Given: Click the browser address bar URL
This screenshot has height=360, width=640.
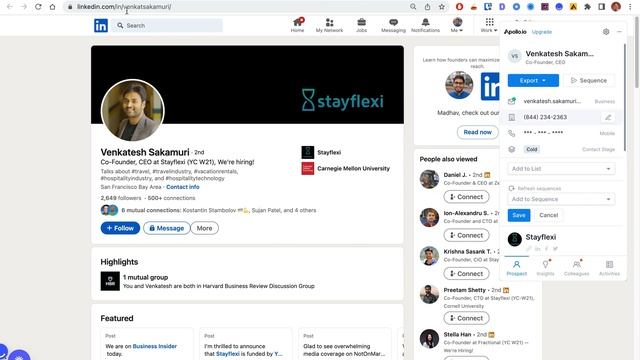Looking at the screenshot, I should point(124,7).
